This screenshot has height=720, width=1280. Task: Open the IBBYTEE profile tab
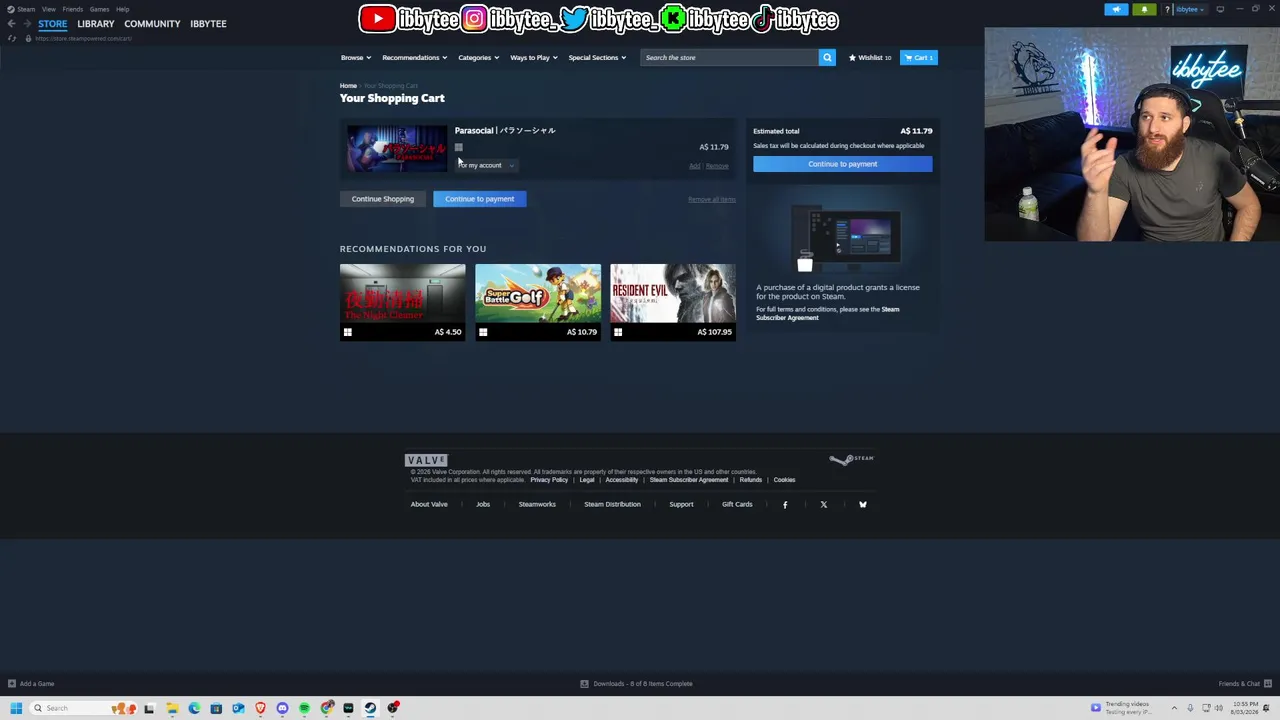(208, 24)
